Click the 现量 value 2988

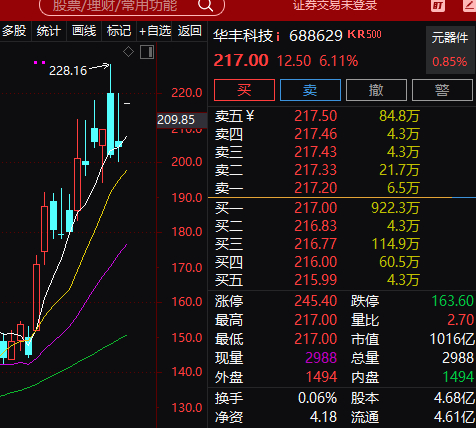coord(321,358)
